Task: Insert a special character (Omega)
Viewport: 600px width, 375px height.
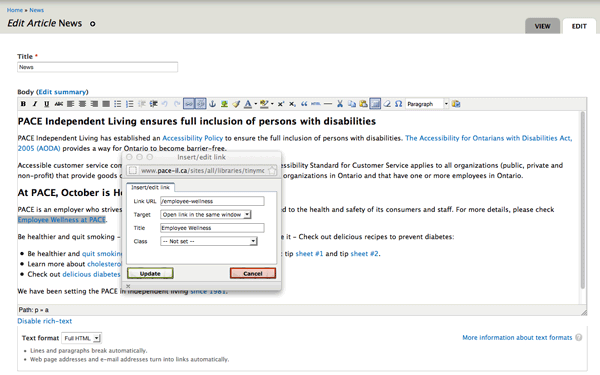Action: point(398,104)
